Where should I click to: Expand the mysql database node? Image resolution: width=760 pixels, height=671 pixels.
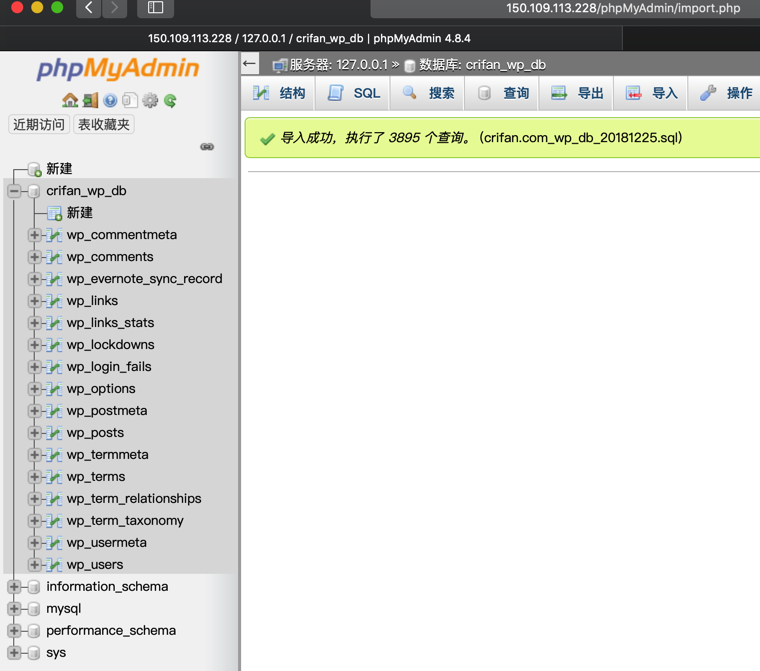point(14,609)
